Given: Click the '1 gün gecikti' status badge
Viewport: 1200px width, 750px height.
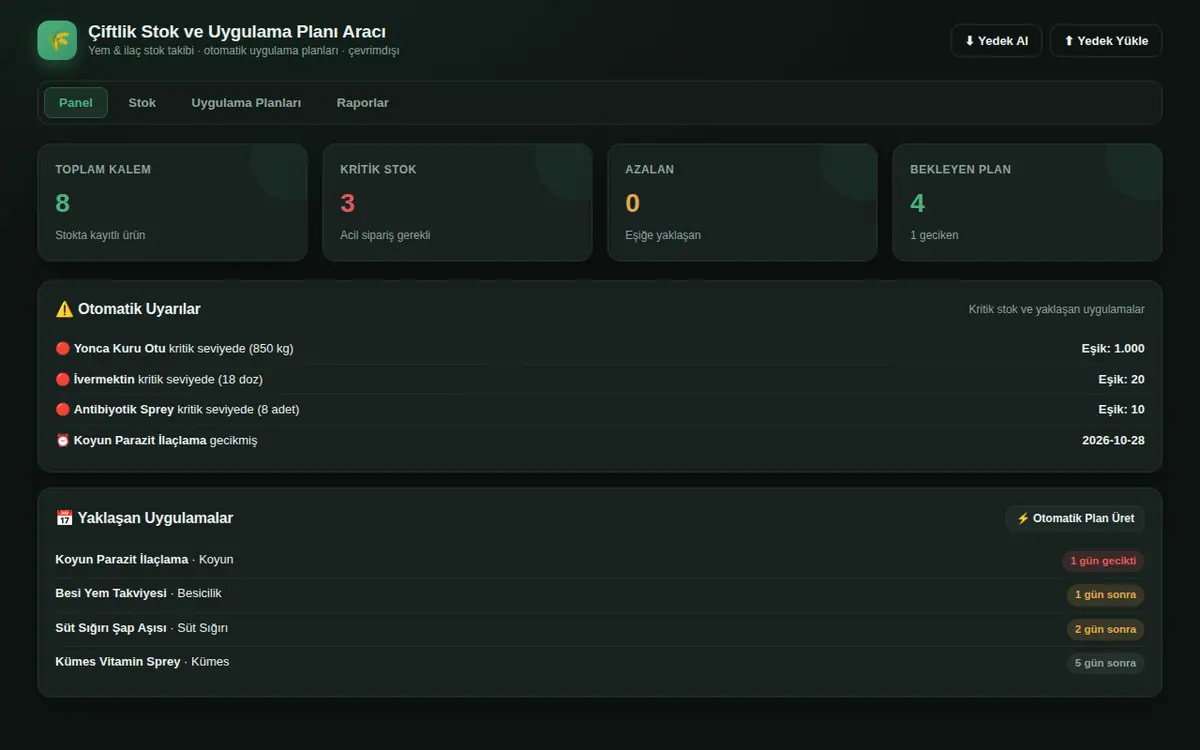Looking at the screenshot, I should point(1103,561).
